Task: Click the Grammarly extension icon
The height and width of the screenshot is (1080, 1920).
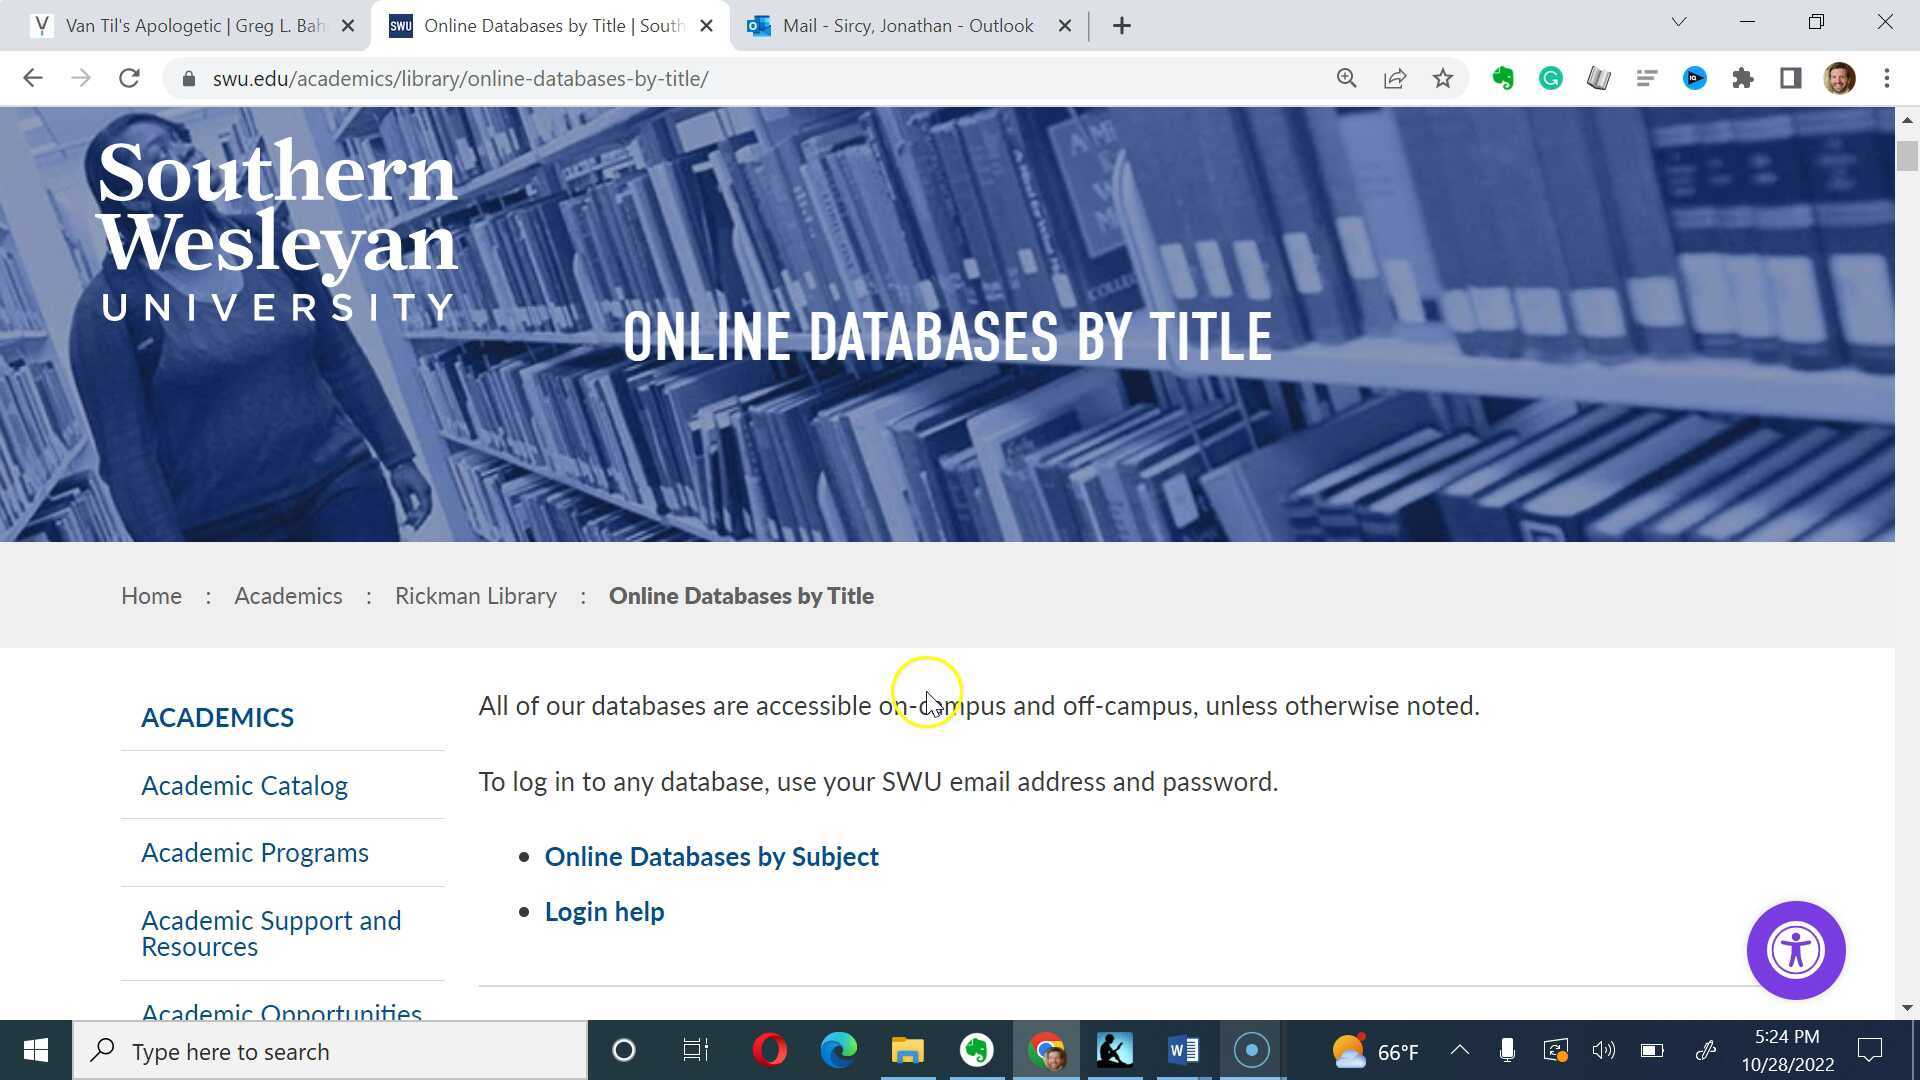Action: click(1551, 78)
